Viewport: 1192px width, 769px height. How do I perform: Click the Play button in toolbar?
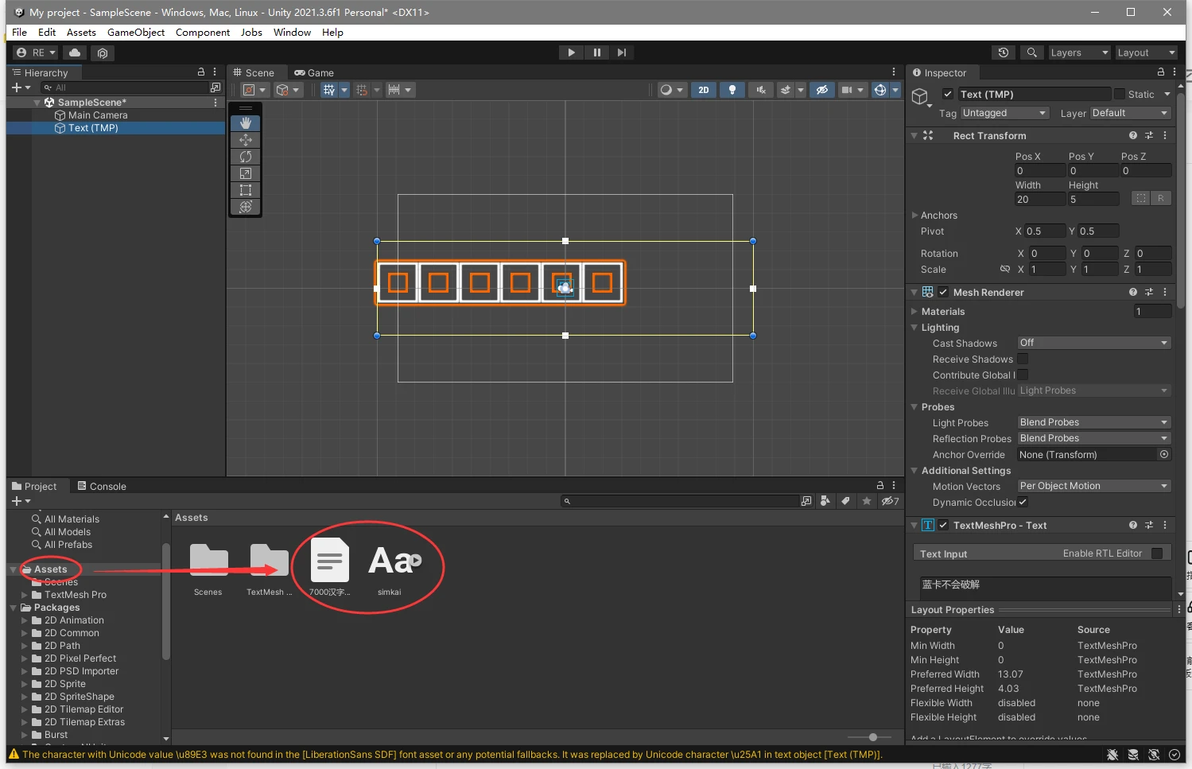(571, 53)
